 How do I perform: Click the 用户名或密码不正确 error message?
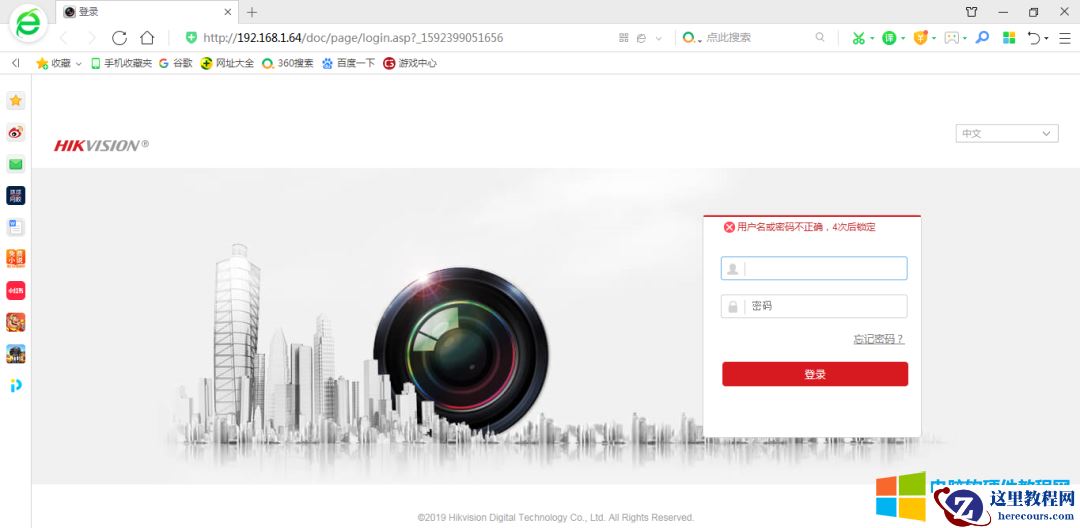click(x=800, y=226)
